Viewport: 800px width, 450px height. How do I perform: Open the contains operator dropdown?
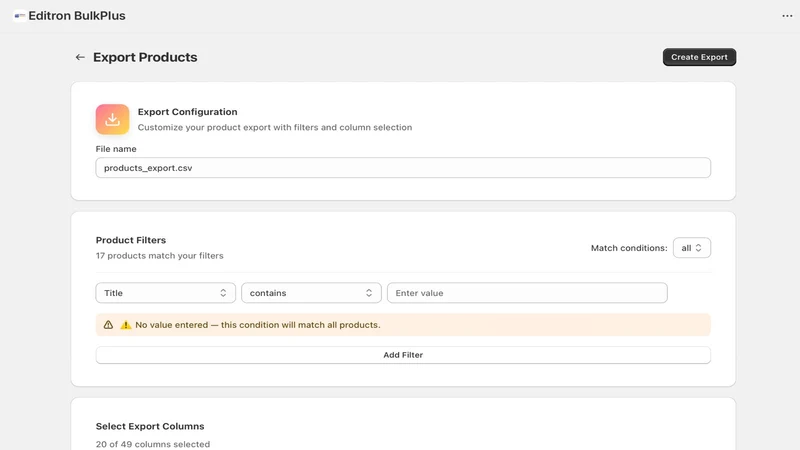pos(311,293)
